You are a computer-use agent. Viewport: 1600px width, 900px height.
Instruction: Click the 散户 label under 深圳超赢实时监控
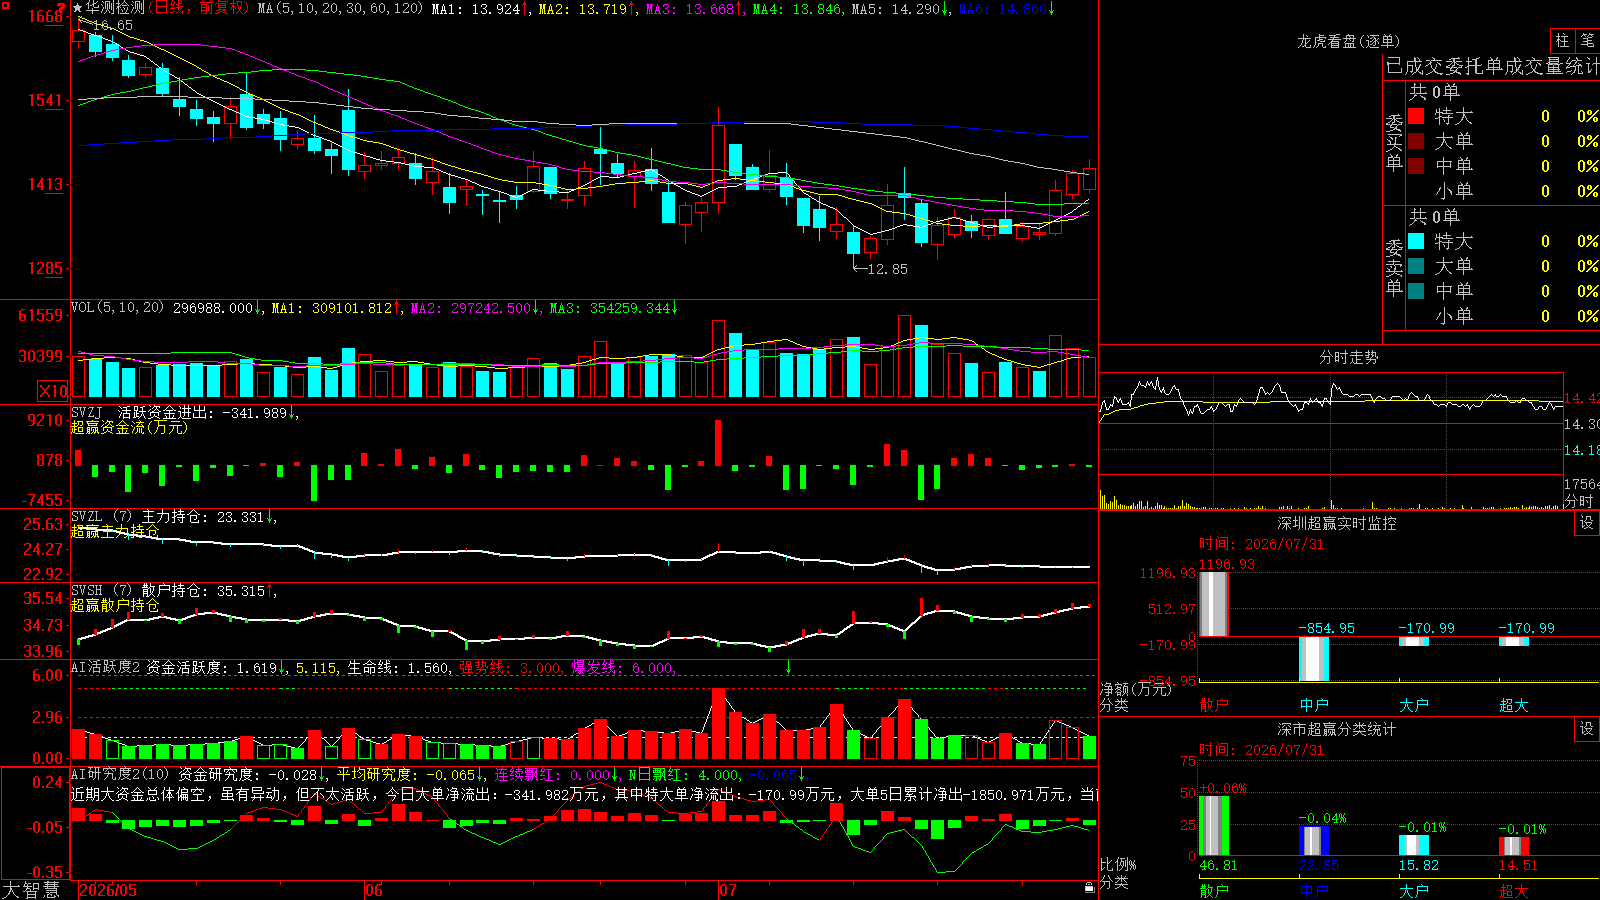pyautogui.click(x=1214, y=705)
